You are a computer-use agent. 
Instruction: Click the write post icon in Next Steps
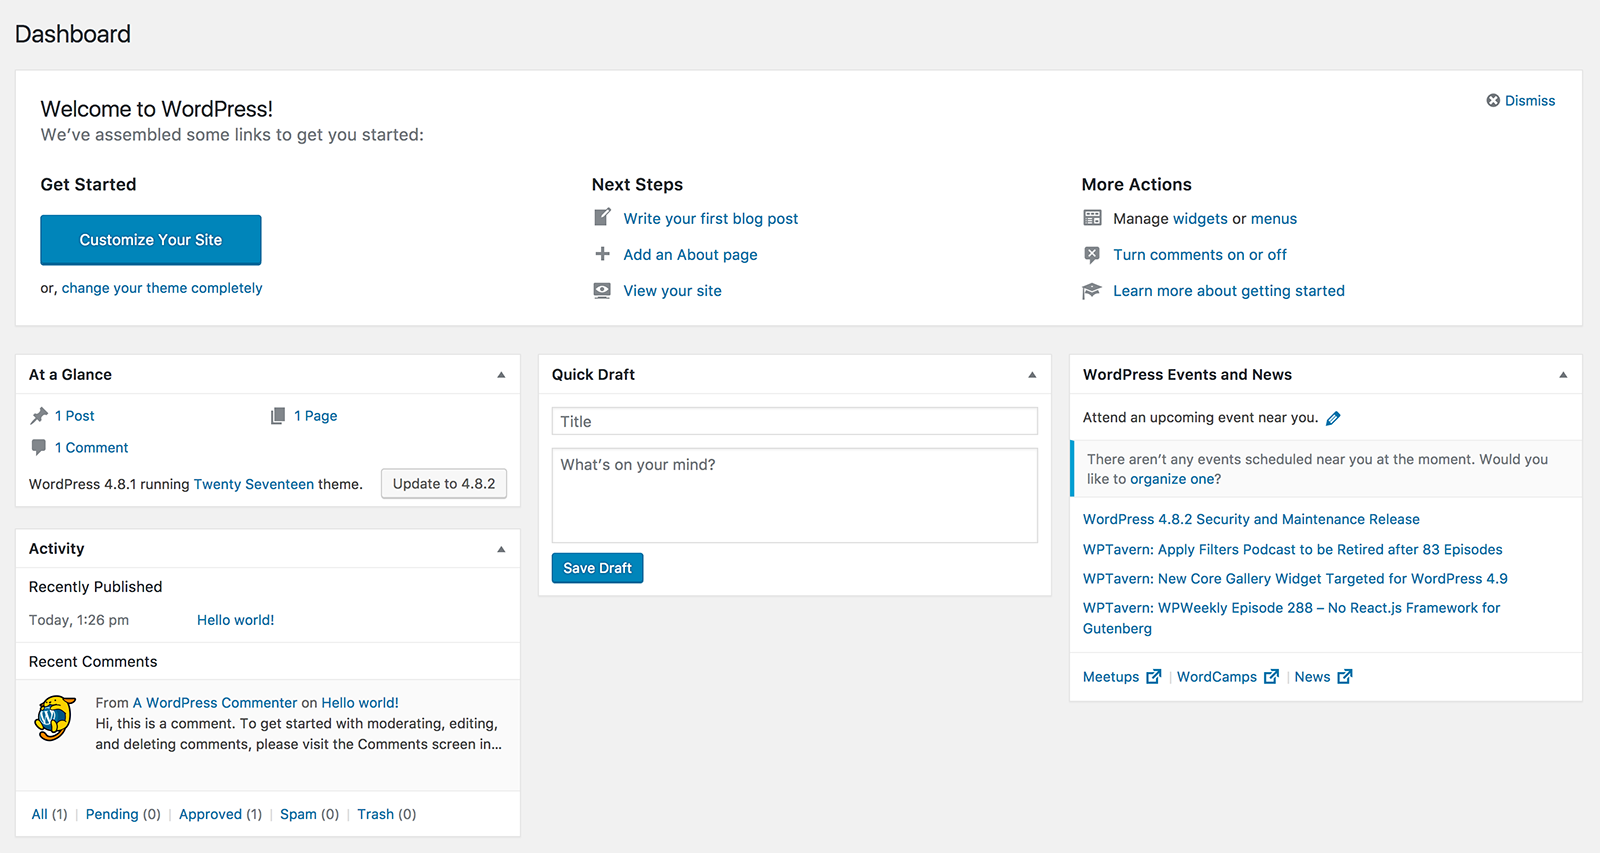(602, 217)
